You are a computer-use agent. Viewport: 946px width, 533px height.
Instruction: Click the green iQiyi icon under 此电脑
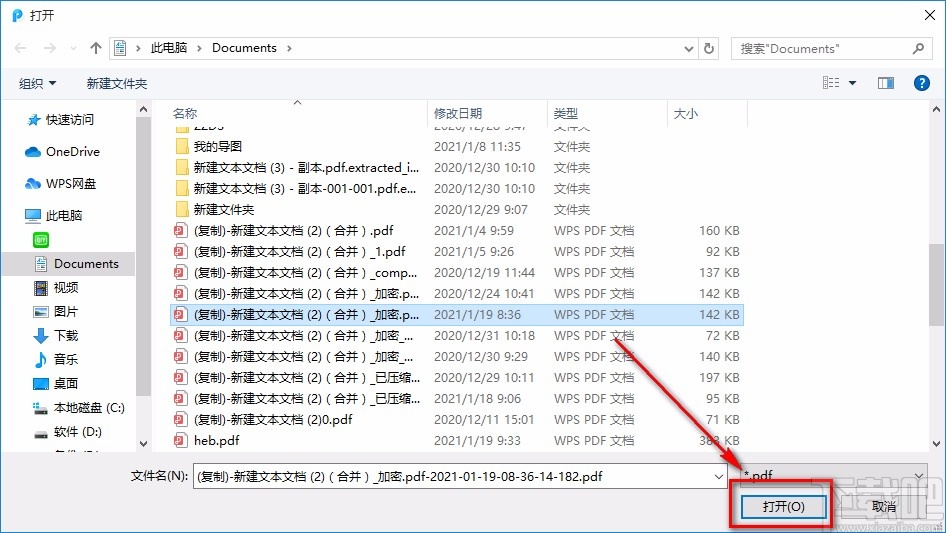pos(41,240)
